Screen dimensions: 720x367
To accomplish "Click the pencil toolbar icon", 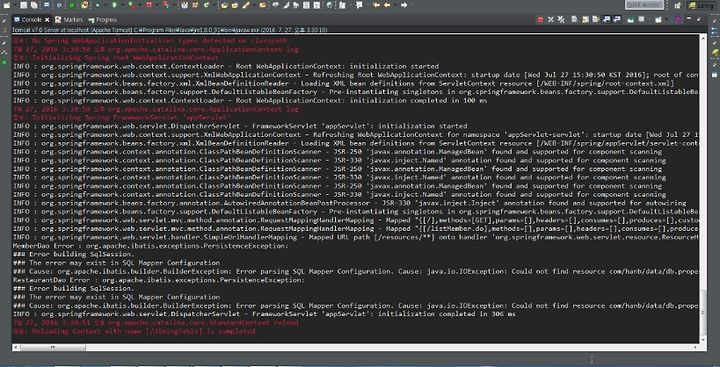I will (245, 5).
